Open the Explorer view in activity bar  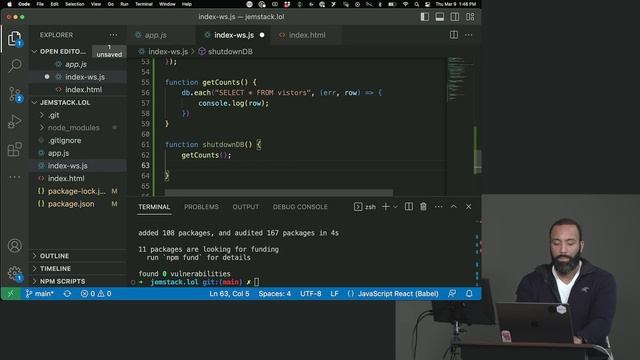[15, 39]
